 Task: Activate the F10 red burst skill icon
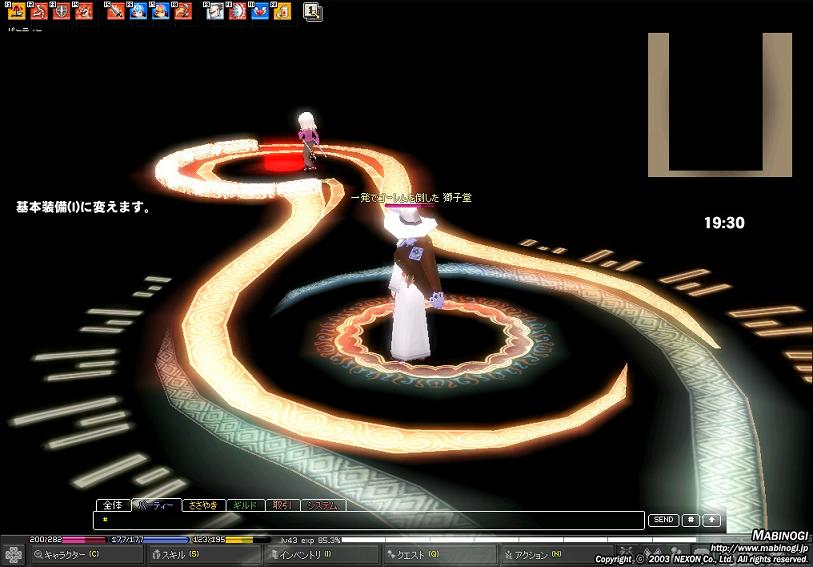(x=237, y=11)
